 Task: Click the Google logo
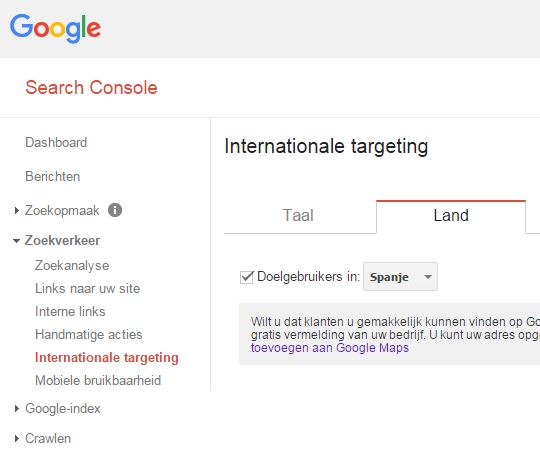tap(55, 29)
